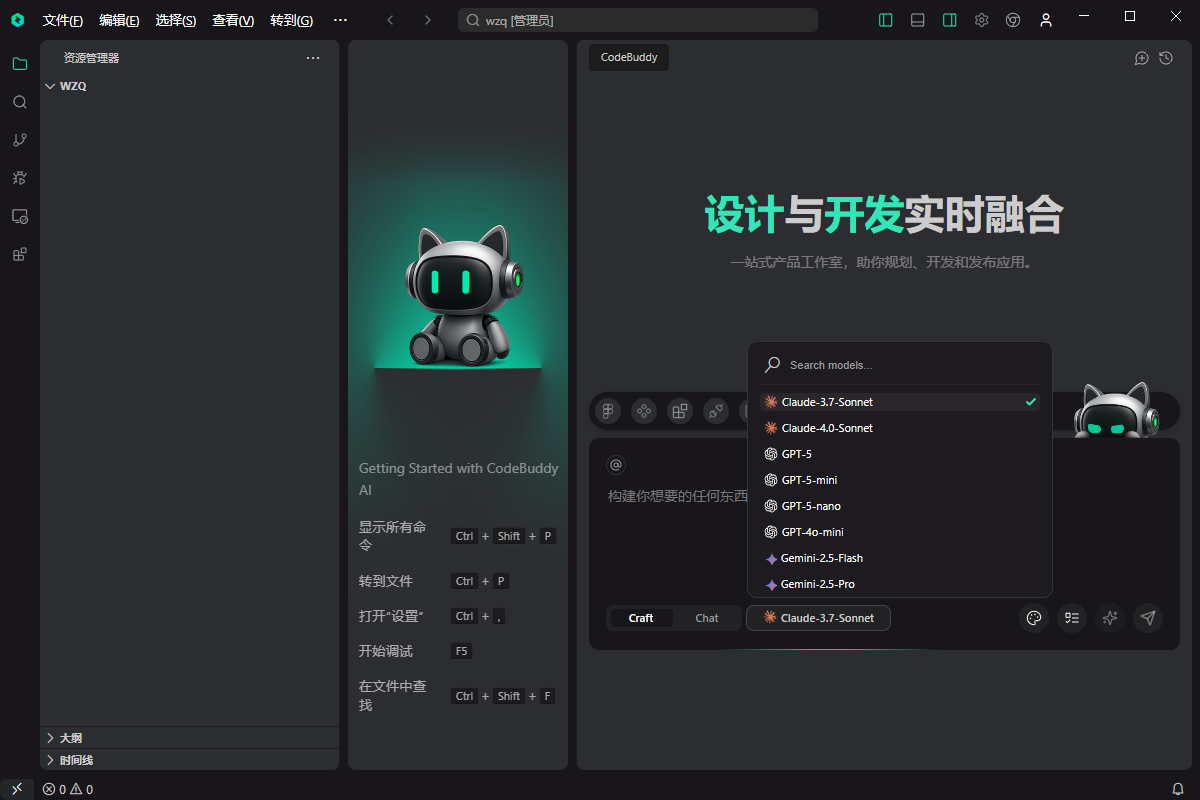The image size is (1200, 800).
Task: Open the checklist tasks icon
Action: click(1072, 618)
